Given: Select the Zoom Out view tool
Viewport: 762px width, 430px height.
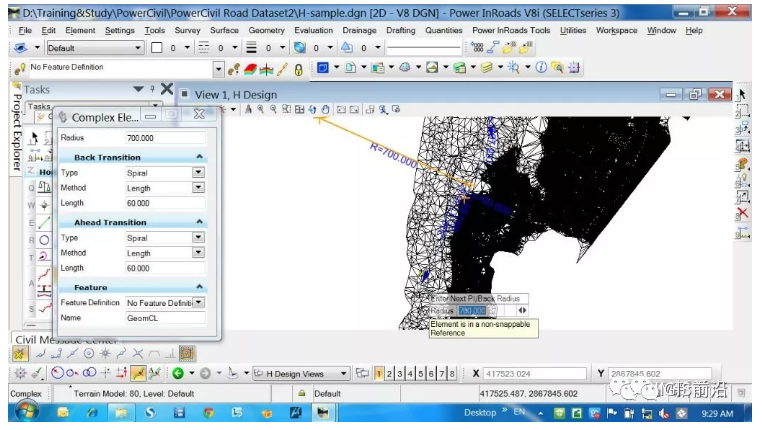Looking at the screenshot, I should tap(274, 110).
